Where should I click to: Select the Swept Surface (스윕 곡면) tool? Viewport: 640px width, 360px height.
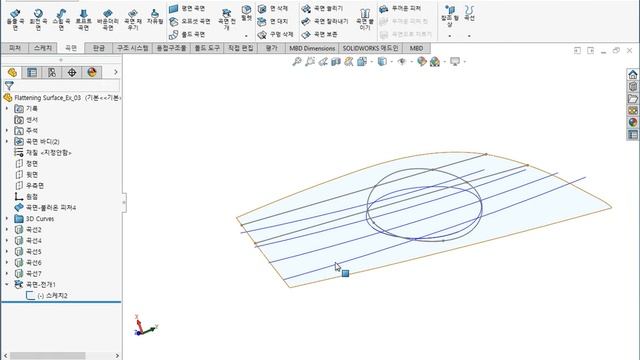click(61, 20)
